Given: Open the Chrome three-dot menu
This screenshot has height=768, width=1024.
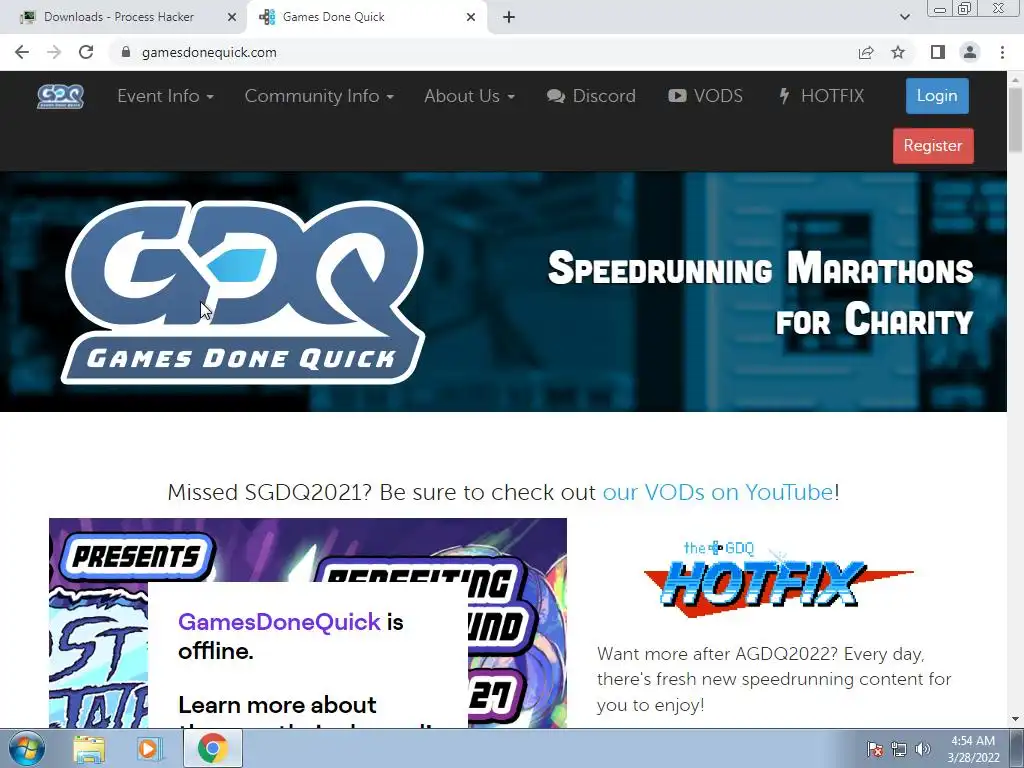Looking at the screenshot, I should (x=1002, y=52).
